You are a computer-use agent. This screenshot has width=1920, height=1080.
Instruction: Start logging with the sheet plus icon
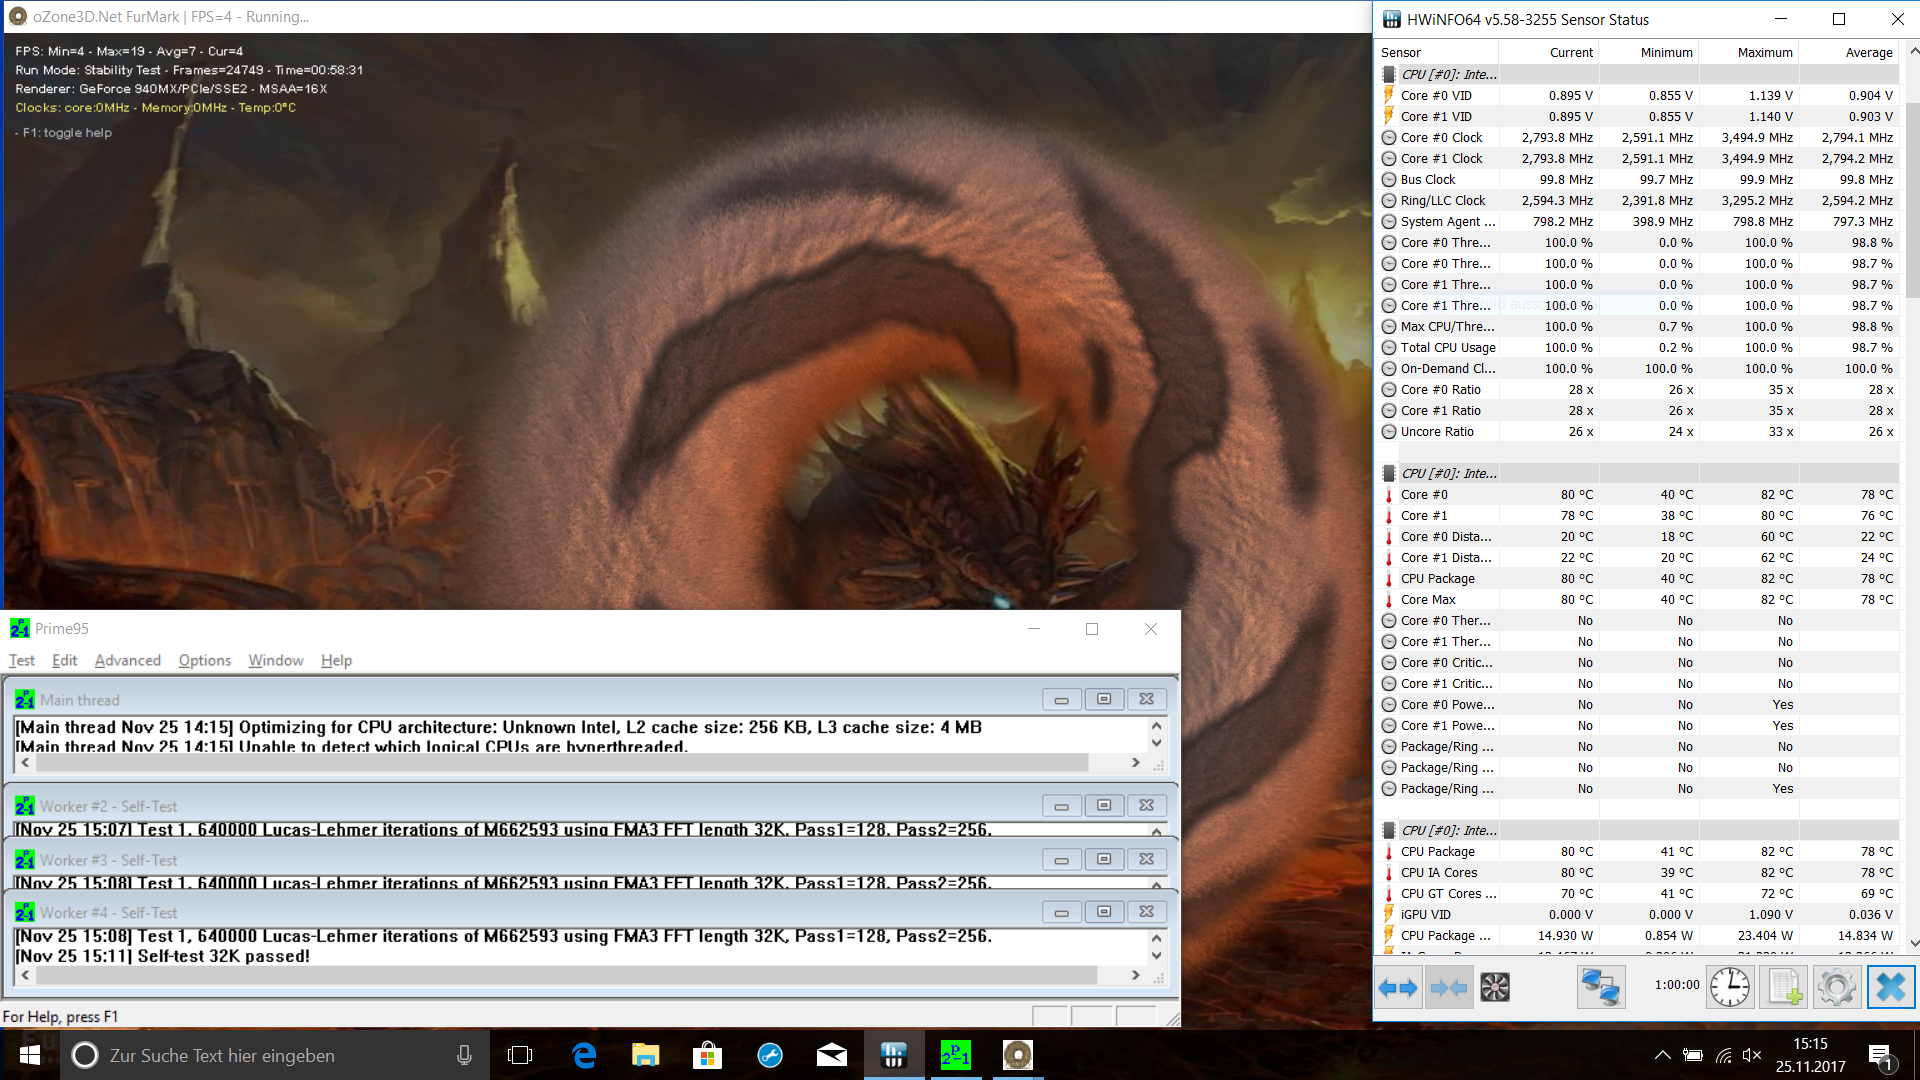(1785, 988)
